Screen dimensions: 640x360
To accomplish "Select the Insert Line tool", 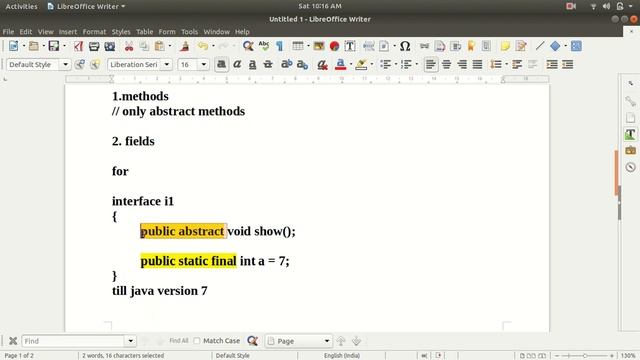I will point(540,46).
